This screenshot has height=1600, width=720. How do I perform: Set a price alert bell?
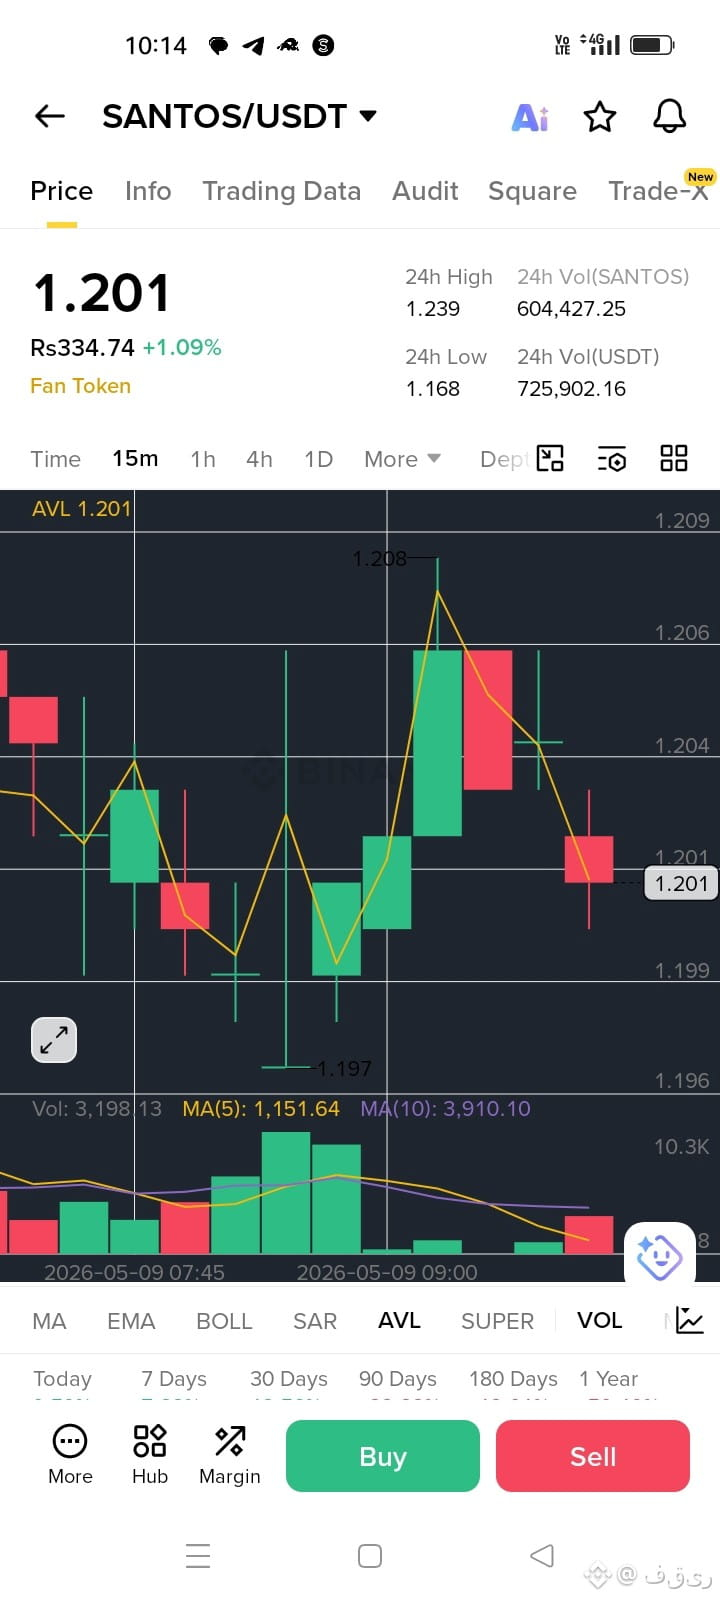pyautogui.click(x=669, y=116)
